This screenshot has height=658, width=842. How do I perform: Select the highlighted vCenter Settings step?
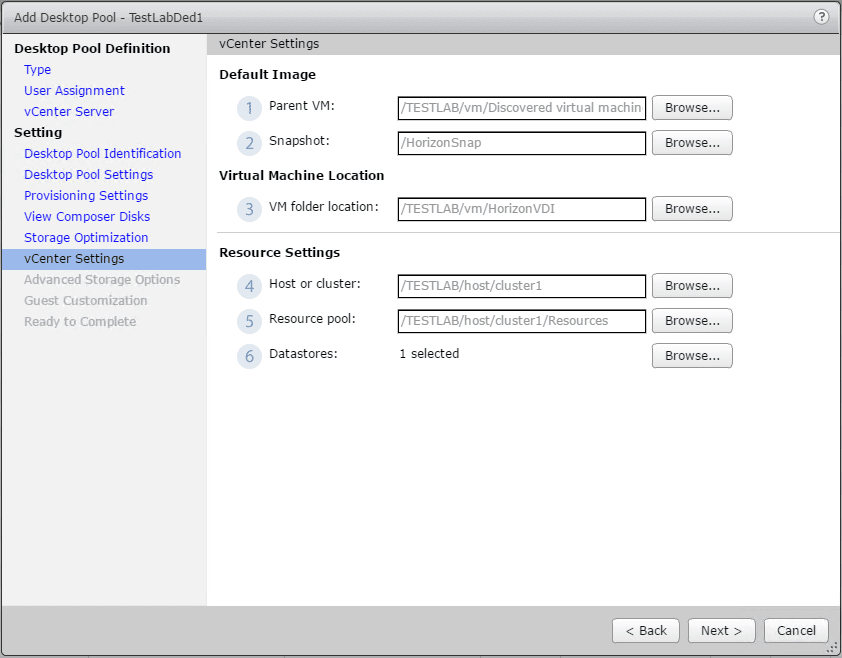tap(74, 259)
